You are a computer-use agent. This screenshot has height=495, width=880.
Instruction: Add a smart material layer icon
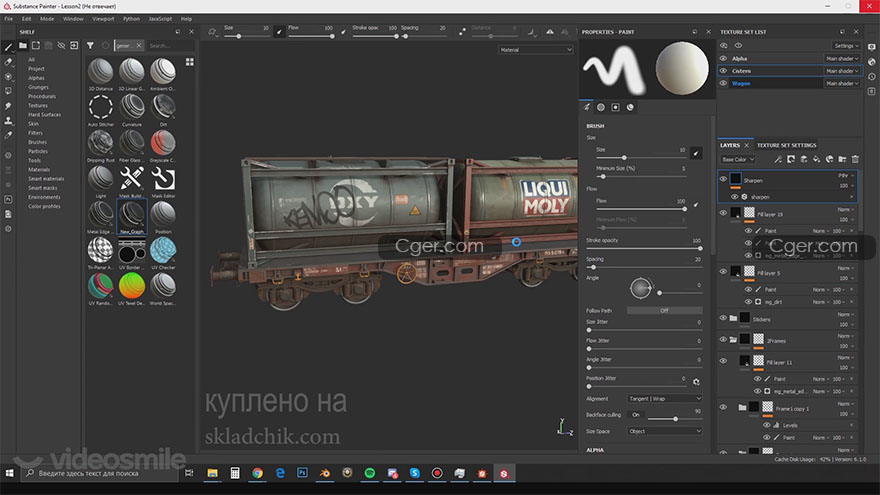pos(829,159)
